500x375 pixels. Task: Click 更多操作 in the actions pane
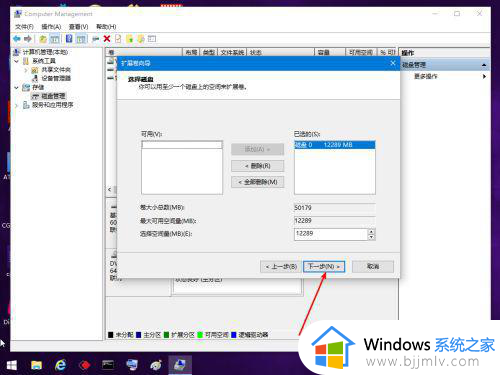point(425,76)
